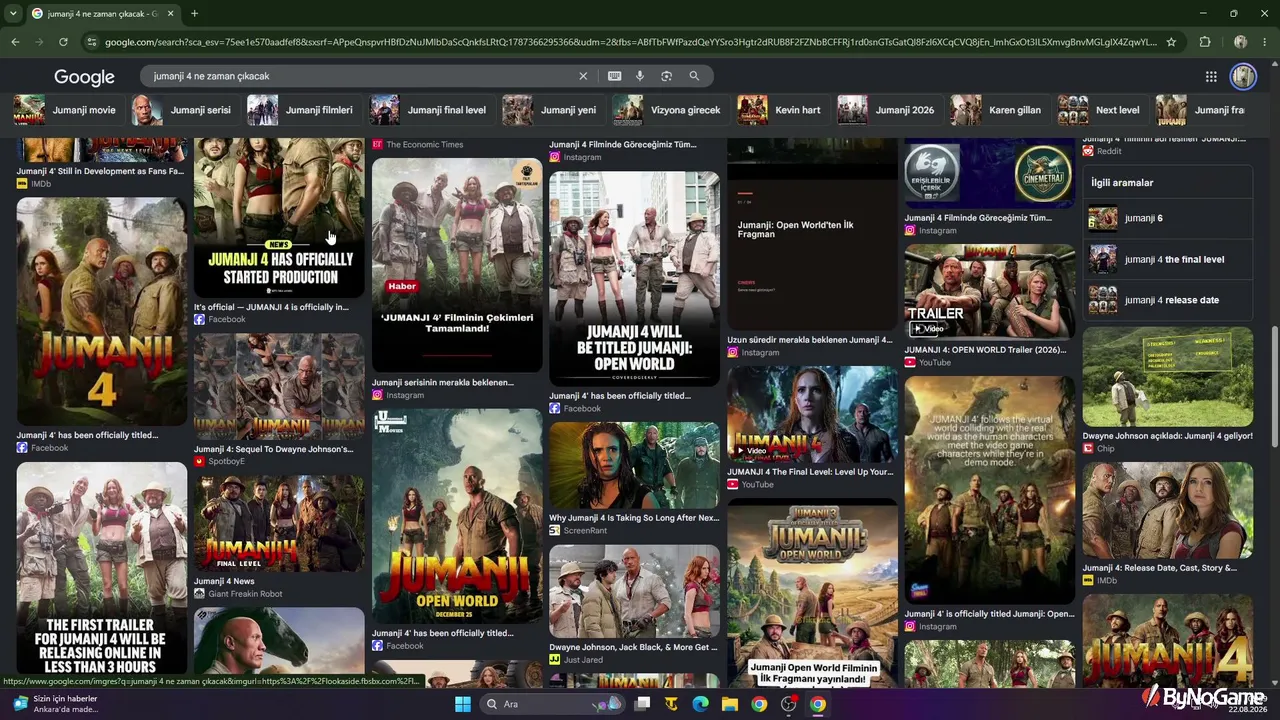The height and width of the screenshot is (720, 1280).
Task: Open the Windows Start menu
Action: (x=463, y=704)
